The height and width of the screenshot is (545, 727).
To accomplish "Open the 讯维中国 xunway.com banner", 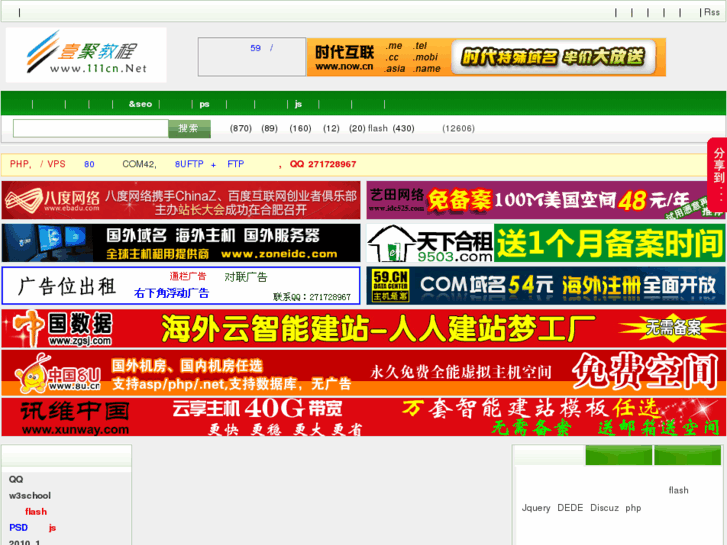I will point(364,417).
